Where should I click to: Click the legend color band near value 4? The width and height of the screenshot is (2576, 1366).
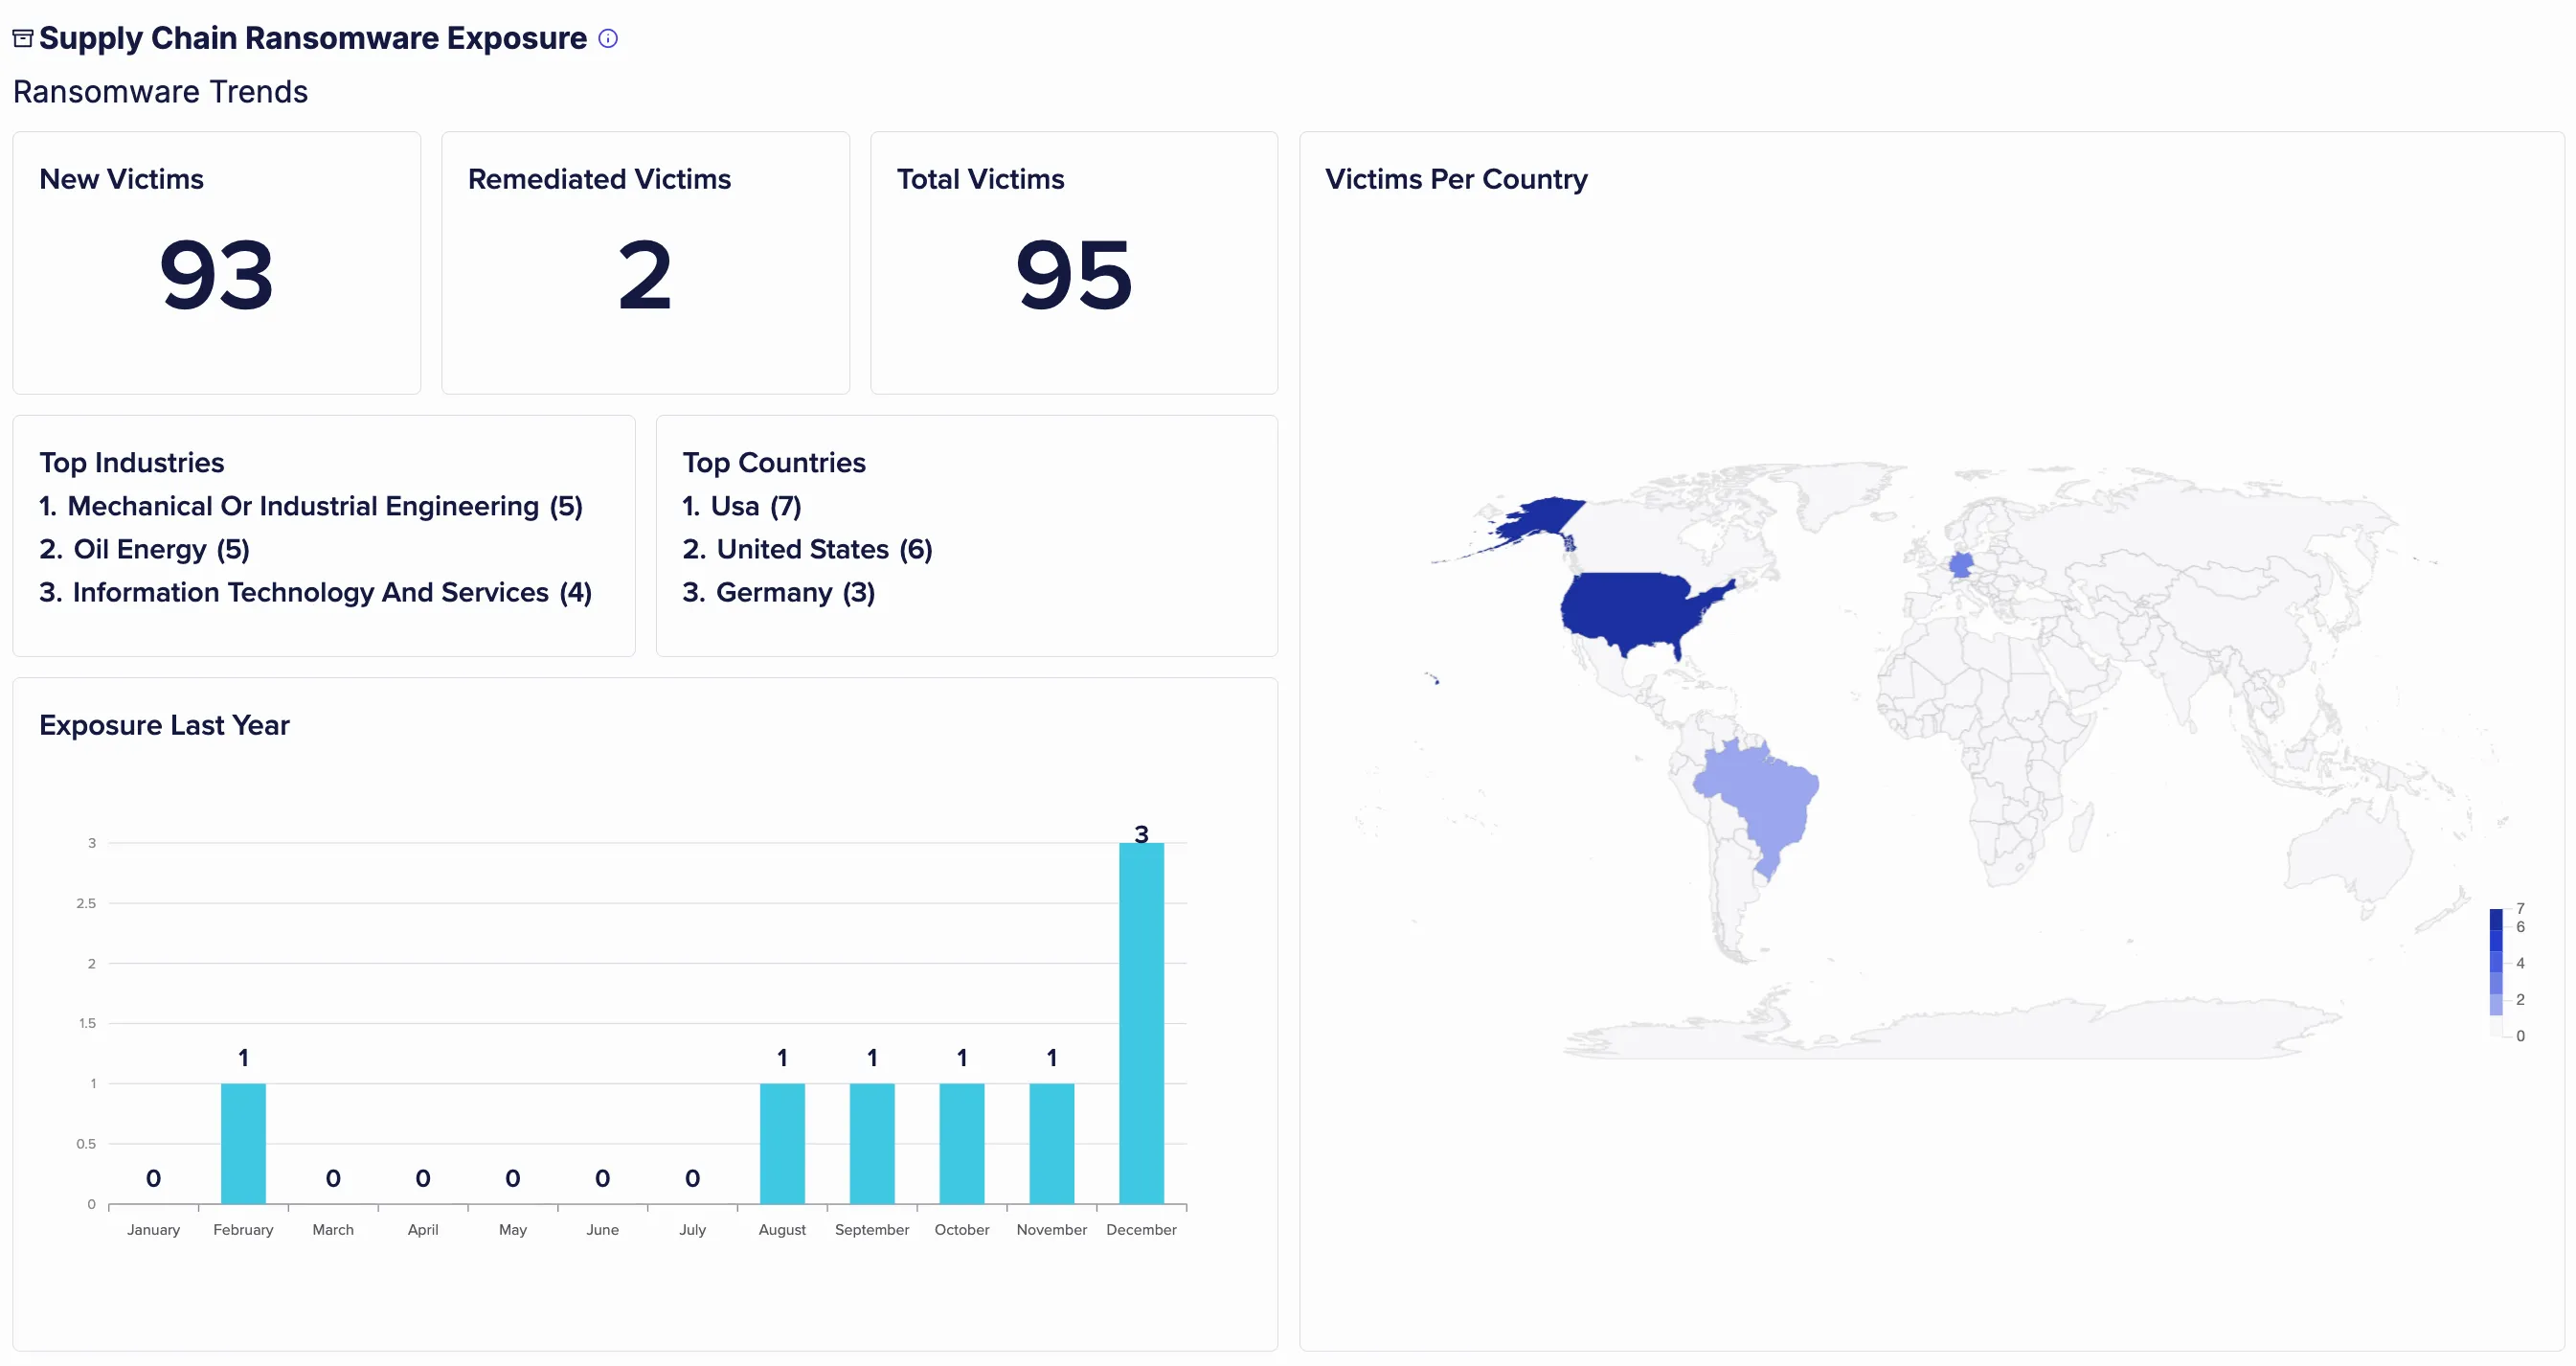2496,962
